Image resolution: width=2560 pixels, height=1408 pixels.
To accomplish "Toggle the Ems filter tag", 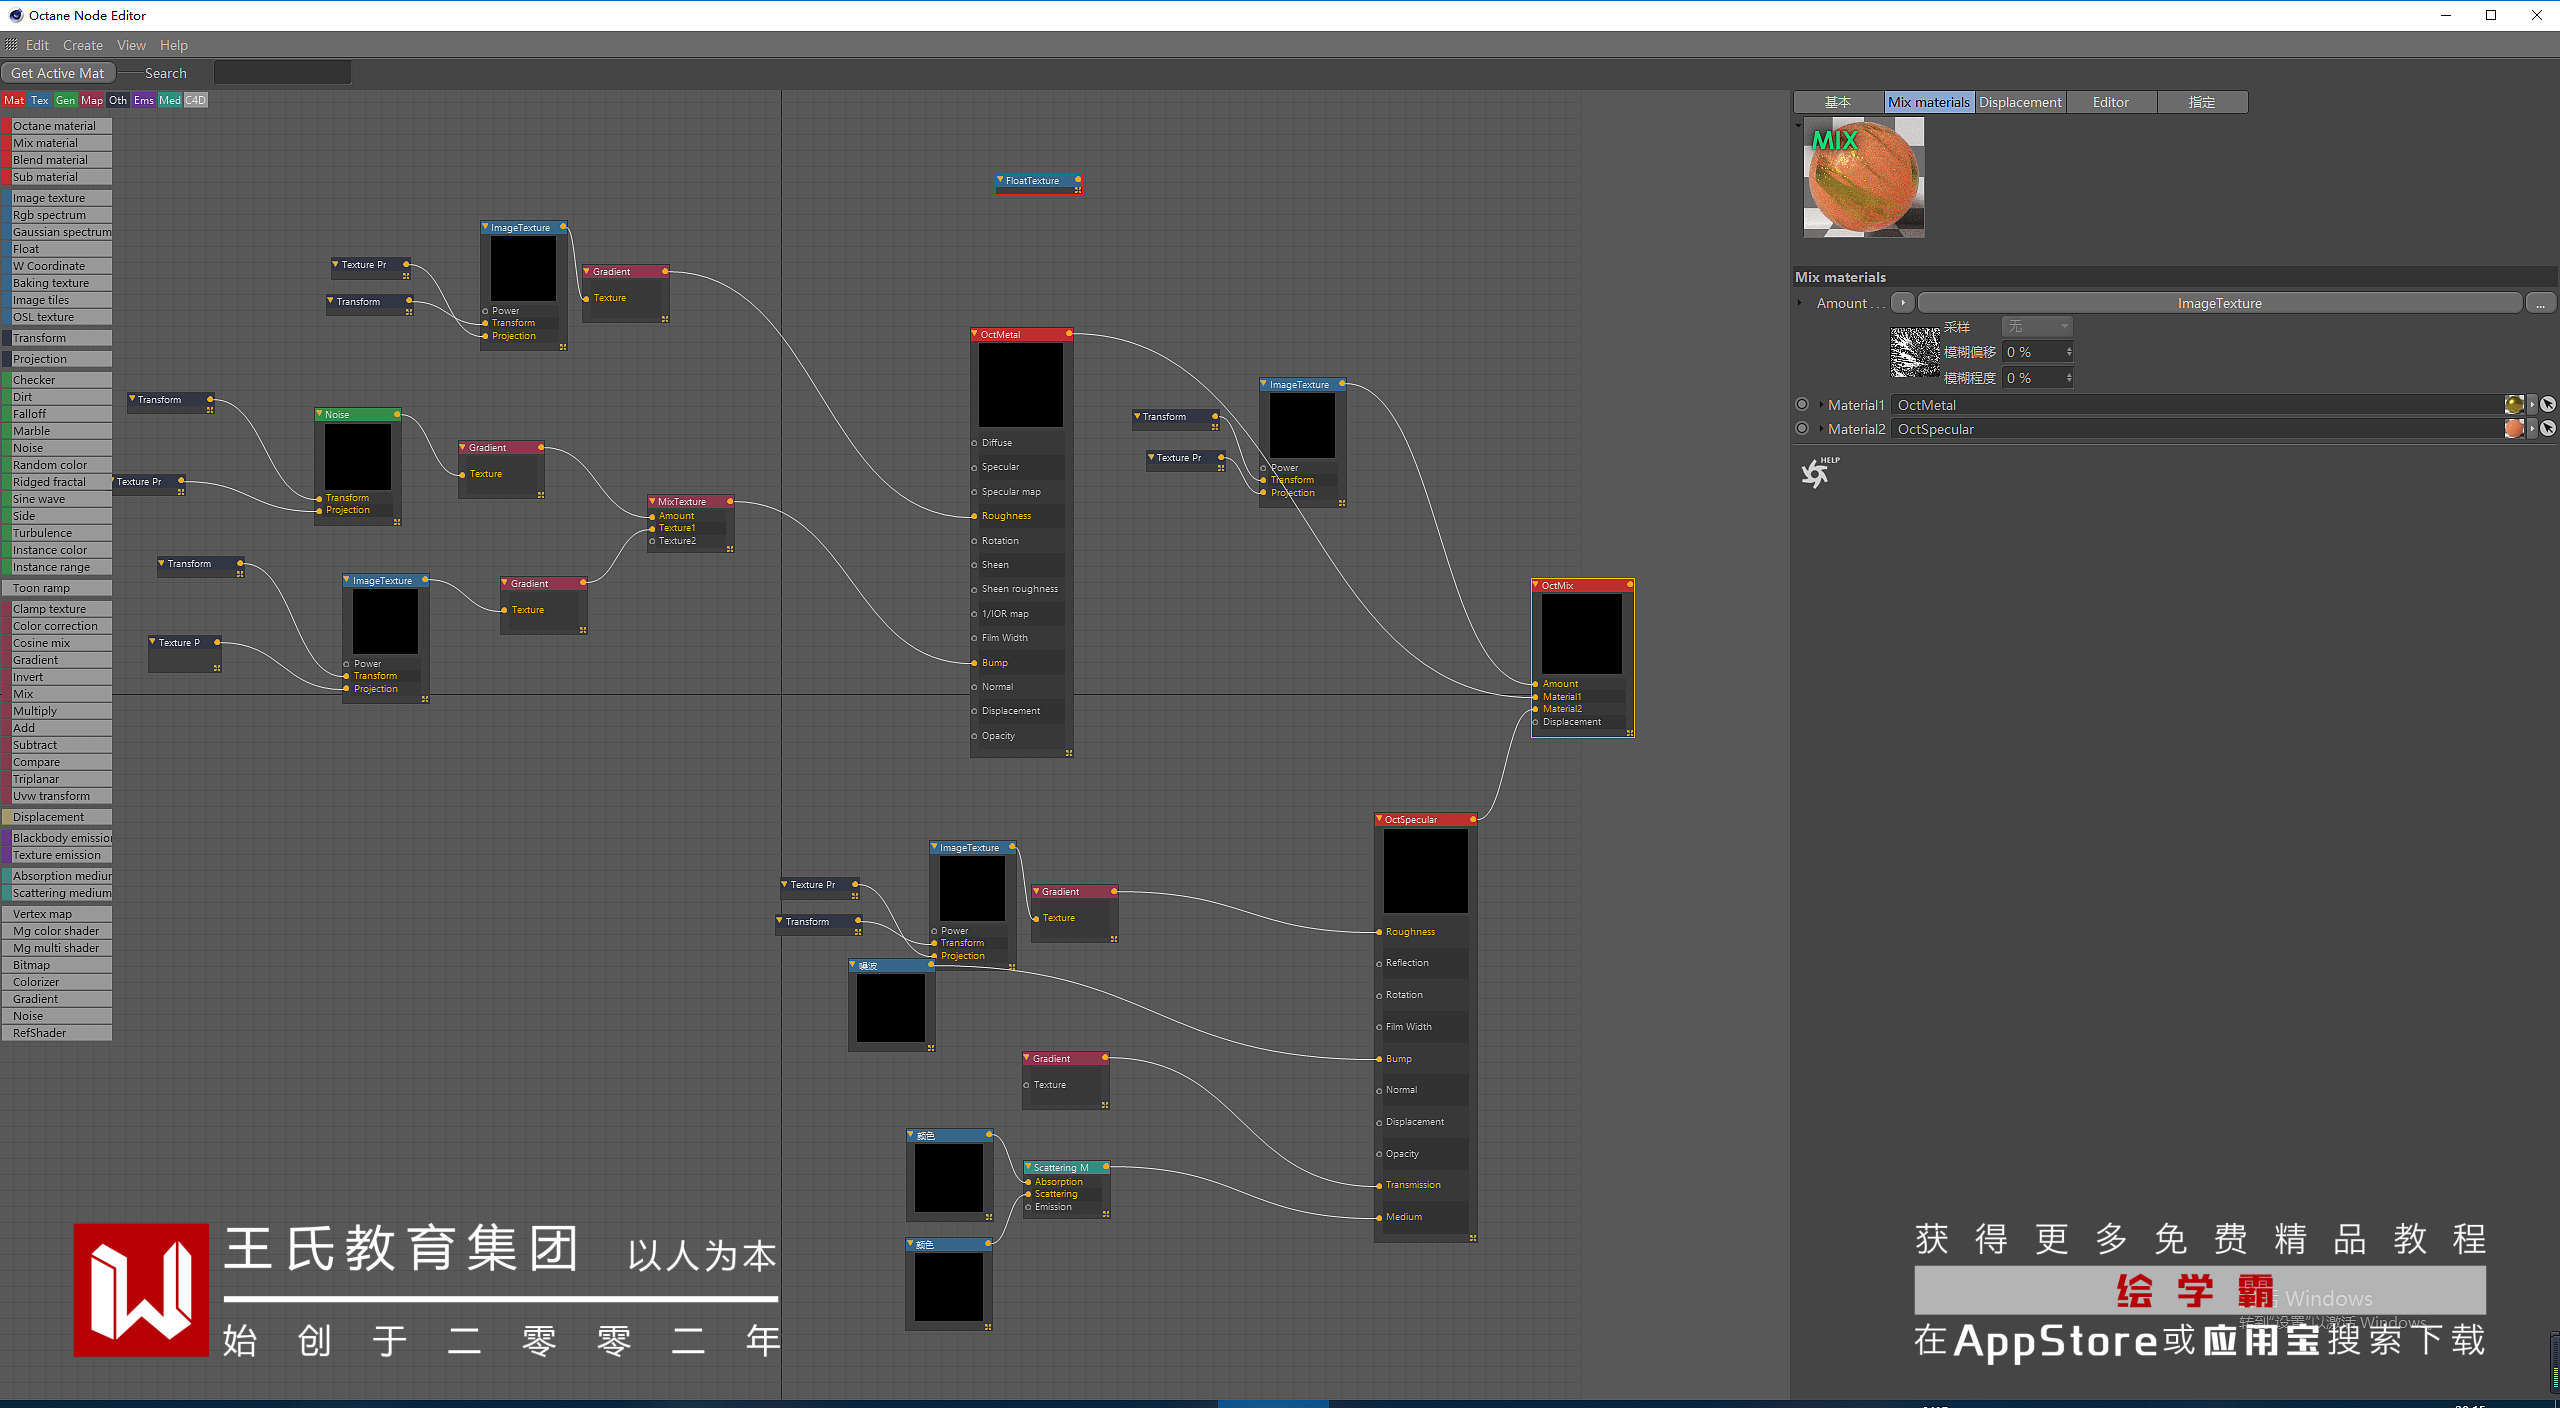I will click(144, 100).
